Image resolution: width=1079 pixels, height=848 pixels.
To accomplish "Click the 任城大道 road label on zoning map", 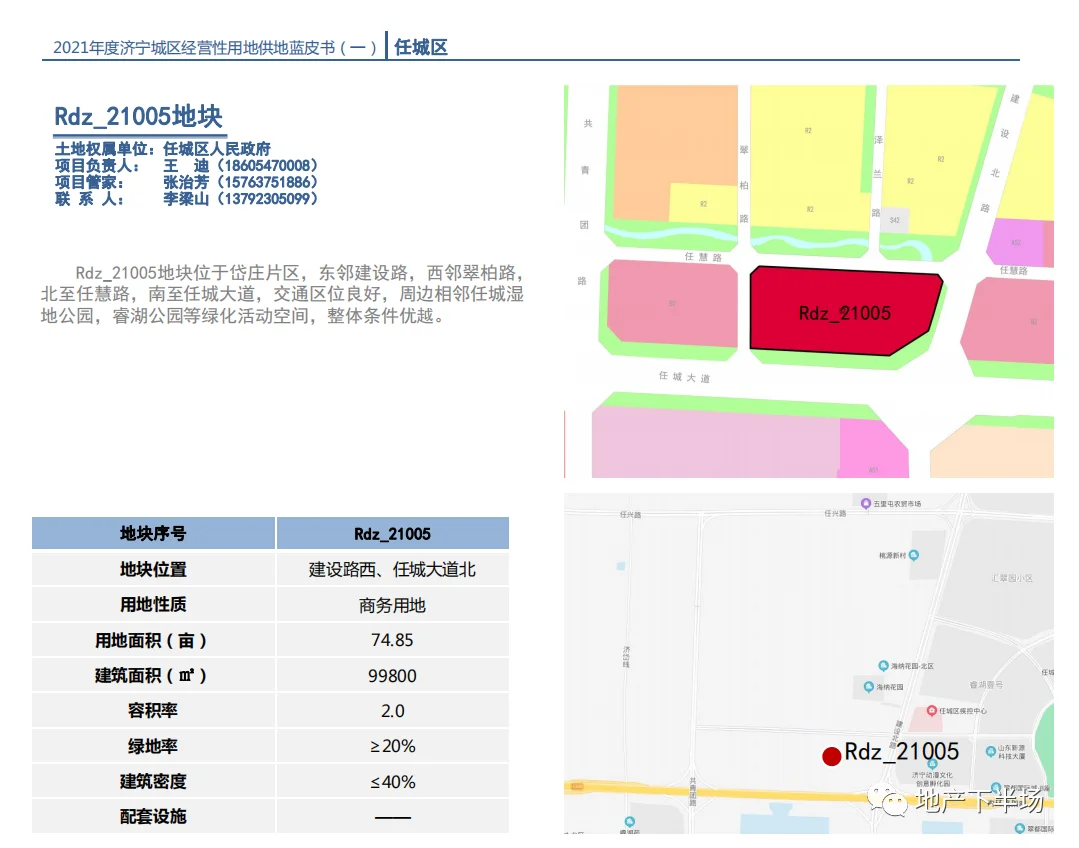I will pos(684,377).
